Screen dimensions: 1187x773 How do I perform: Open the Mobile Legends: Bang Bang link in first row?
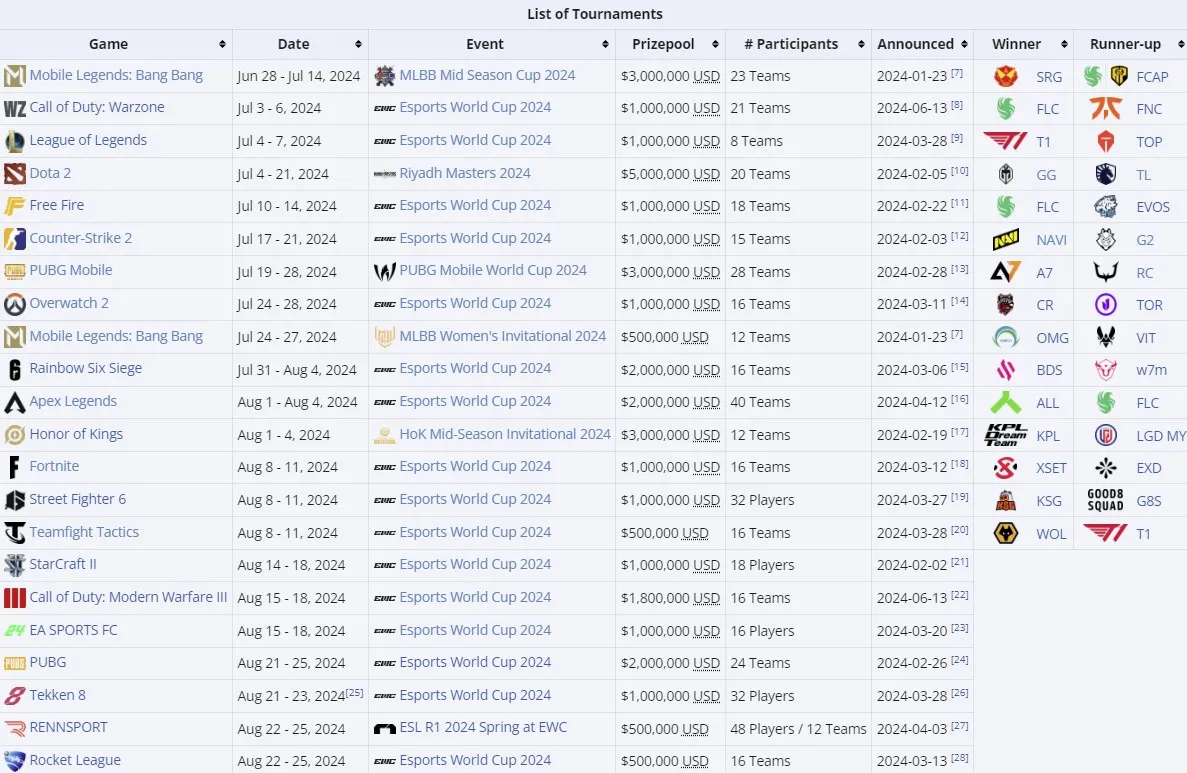point(116,76)
